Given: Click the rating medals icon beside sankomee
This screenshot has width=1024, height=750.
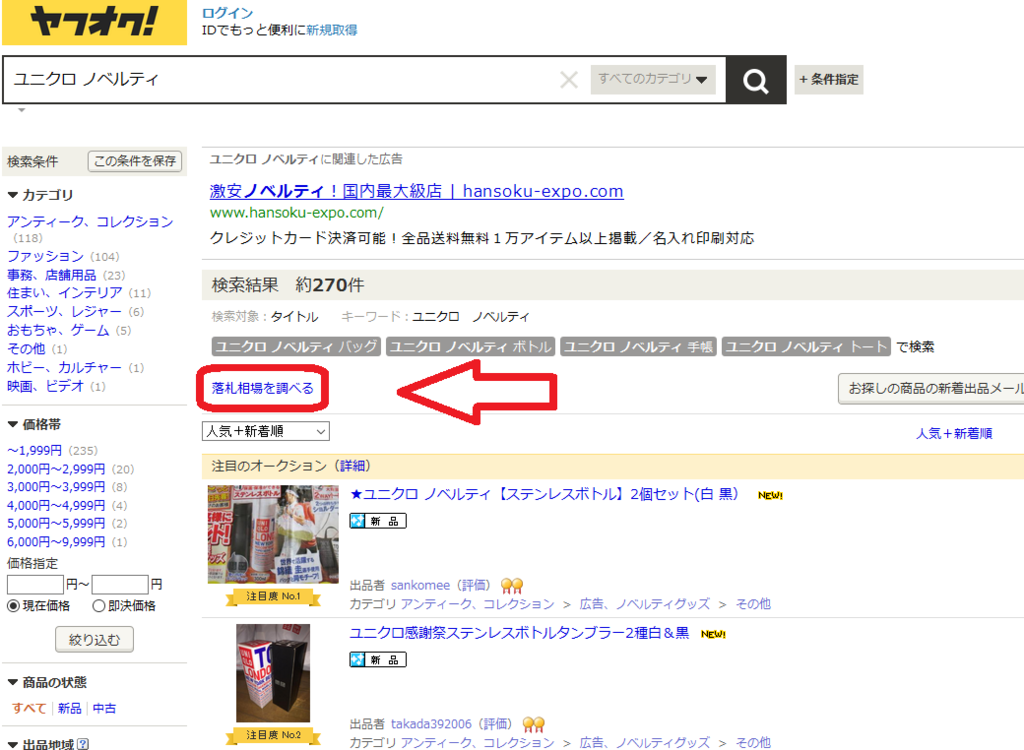Looking at the screenshot, I should pyautogui.click(x=512, y=585).
